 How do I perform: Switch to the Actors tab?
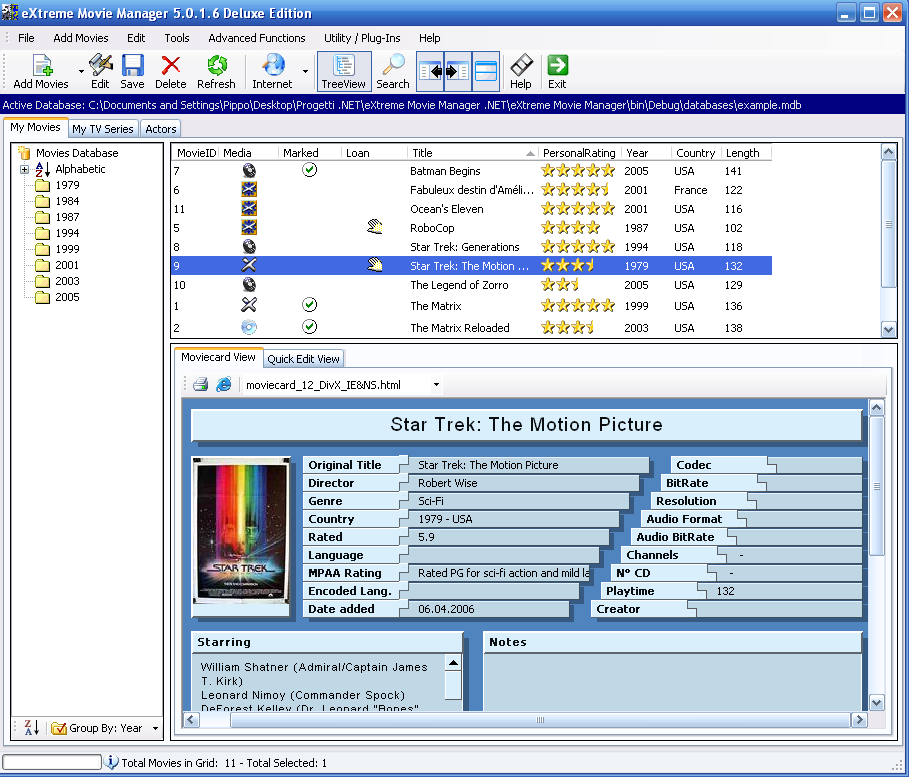pyautogui.click(x=161, y=129)
